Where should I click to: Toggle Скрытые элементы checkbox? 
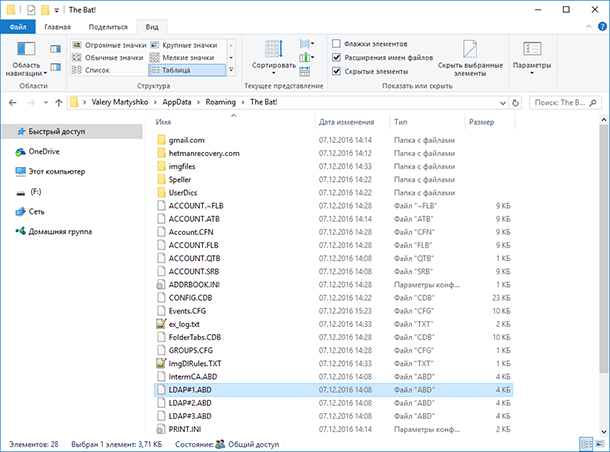pyautogui.click(x=337, y=71)
